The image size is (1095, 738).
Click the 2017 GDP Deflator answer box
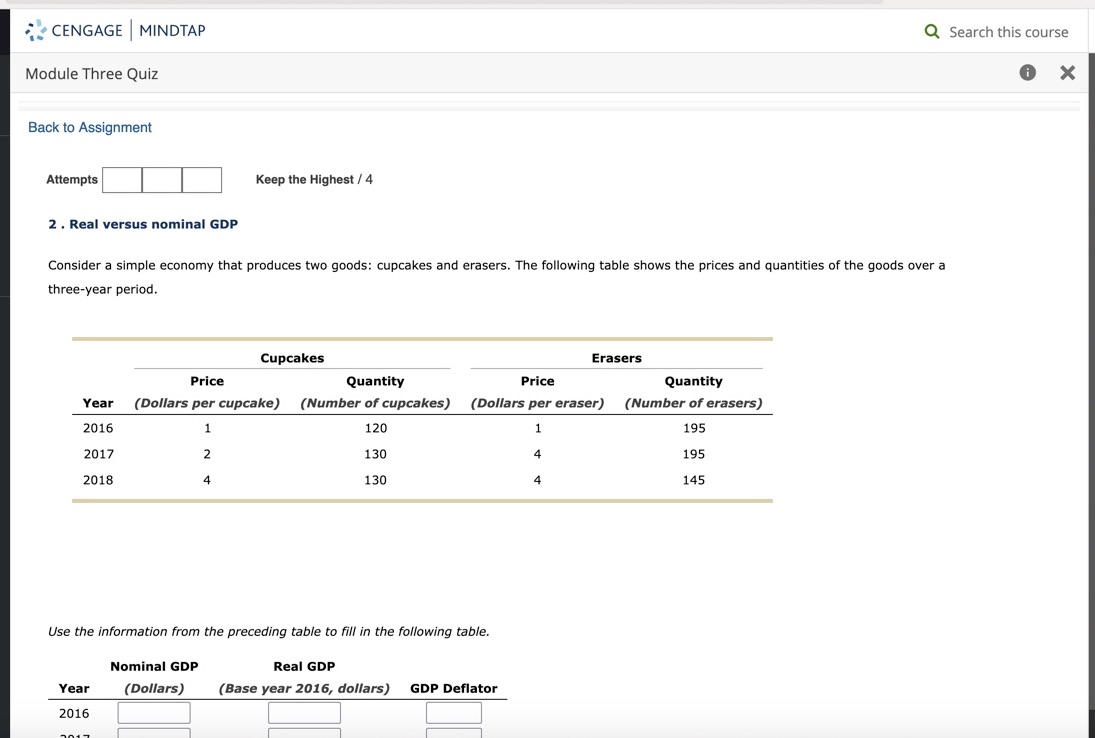(454, 735)
